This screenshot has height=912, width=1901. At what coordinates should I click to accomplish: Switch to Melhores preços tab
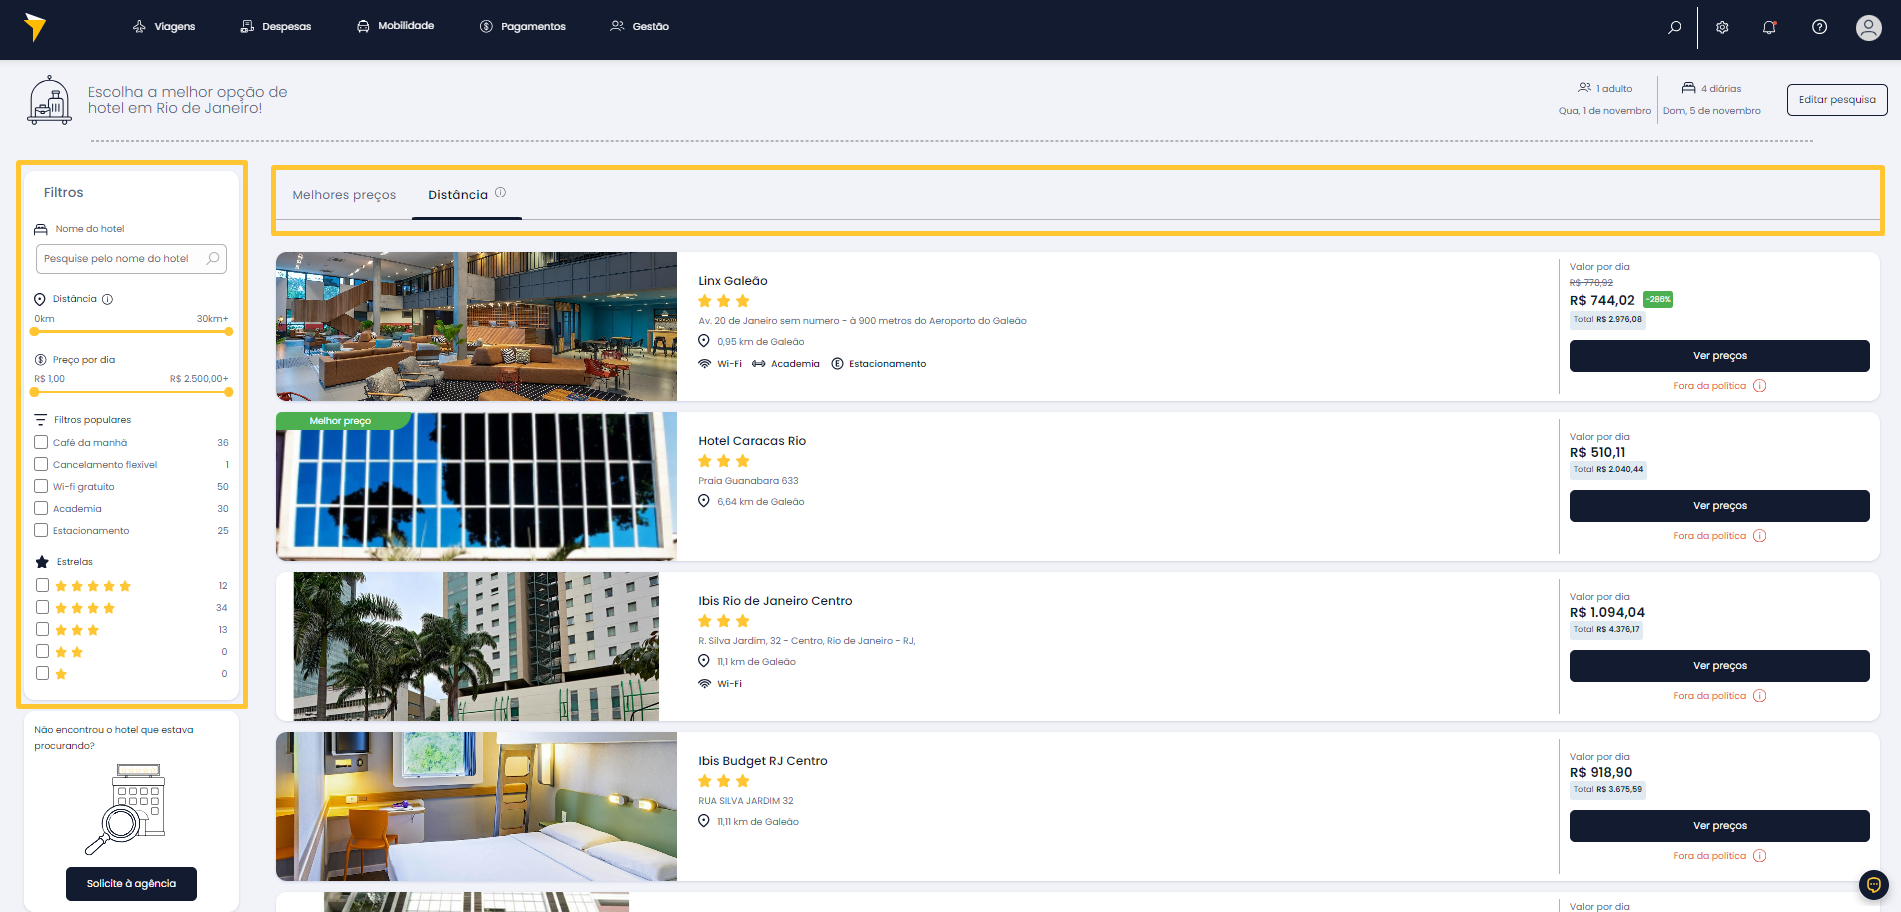(344, 195)
